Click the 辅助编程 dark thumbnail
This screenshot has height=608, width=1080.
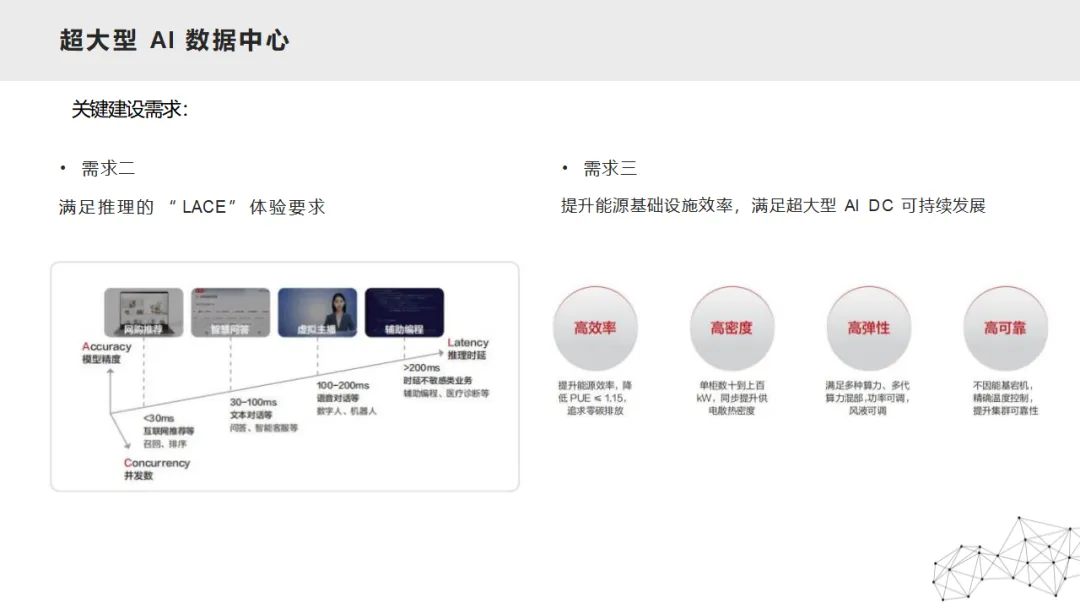click(x=404, y=313)
